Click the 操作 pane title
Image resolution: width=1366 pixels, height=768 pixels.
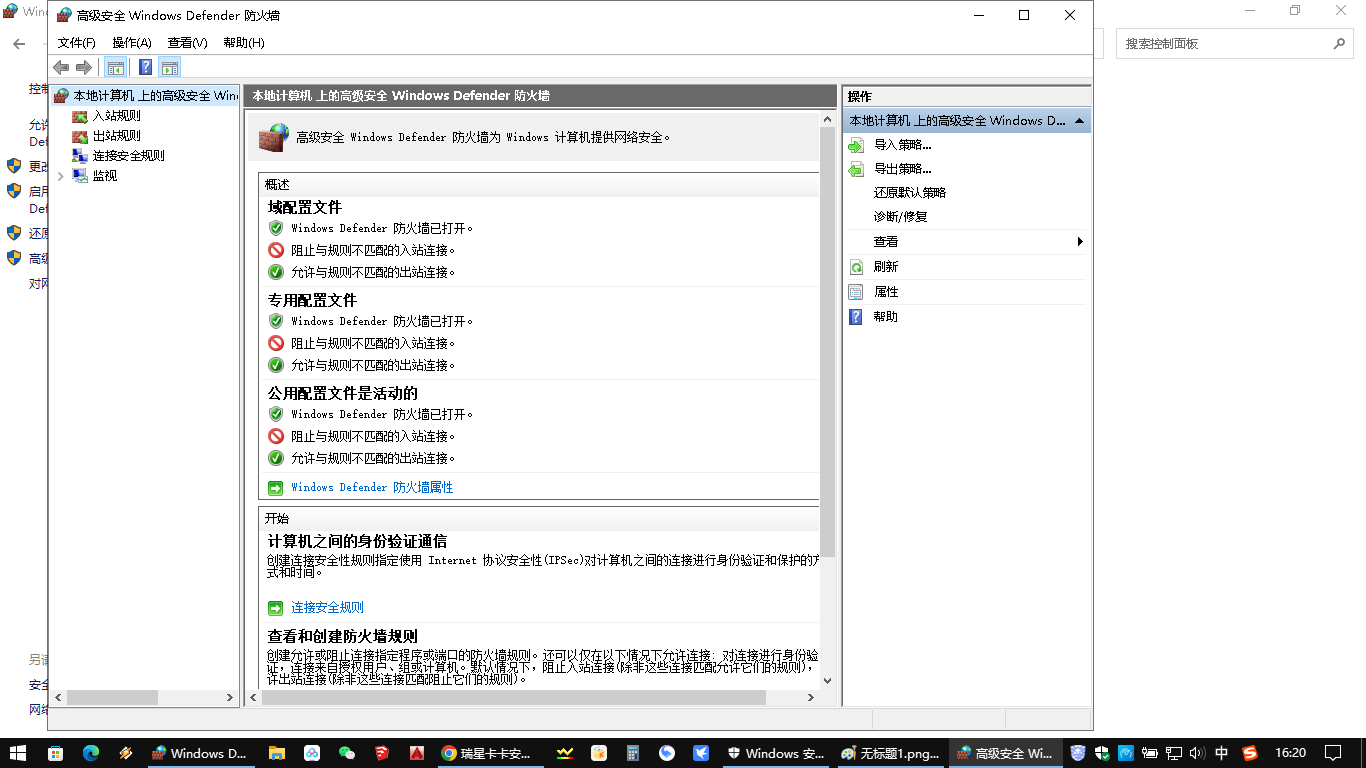click(x=860, y=97)
